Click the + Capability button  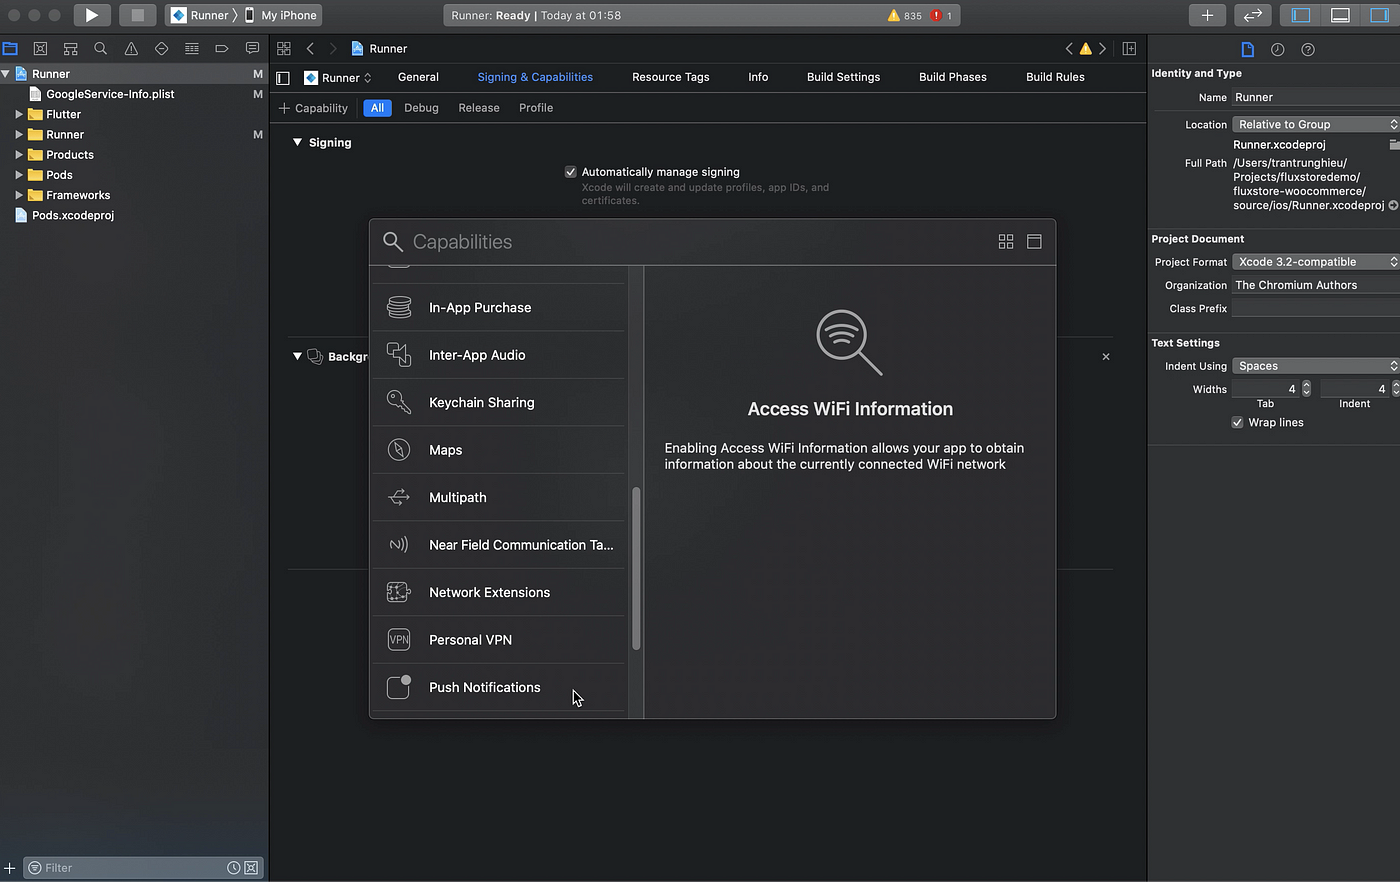(x=313, y=108)
